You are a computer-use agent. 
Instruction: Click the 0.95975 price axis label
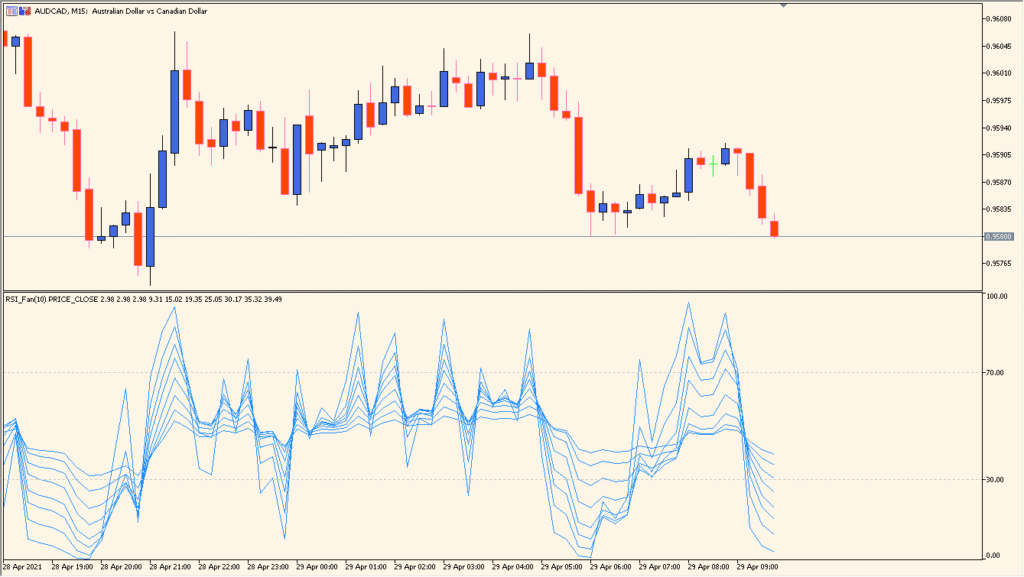point(1000,101)
